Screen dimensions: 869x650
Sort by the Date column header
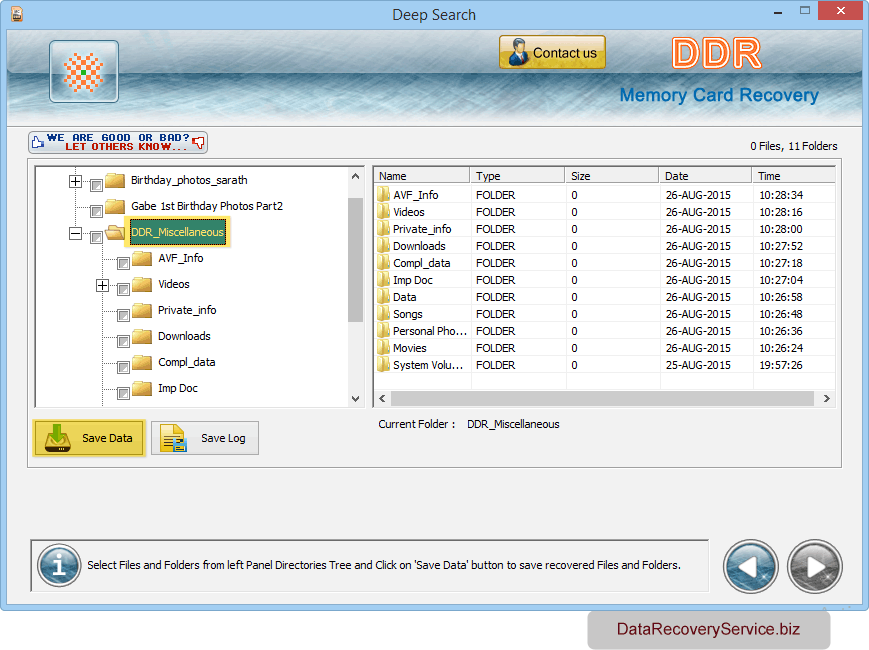[x=706, y=176]
